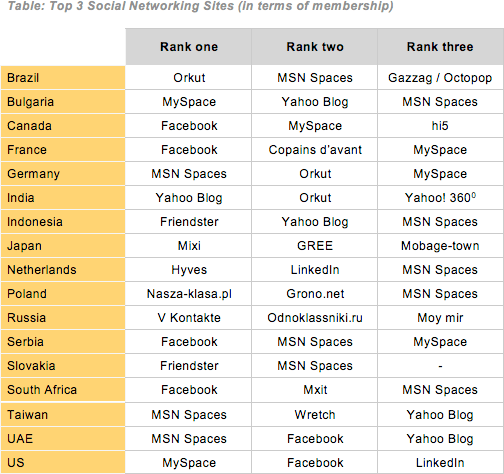
Task: Select the Copains d'avant cell
Action: pos(315,150)
